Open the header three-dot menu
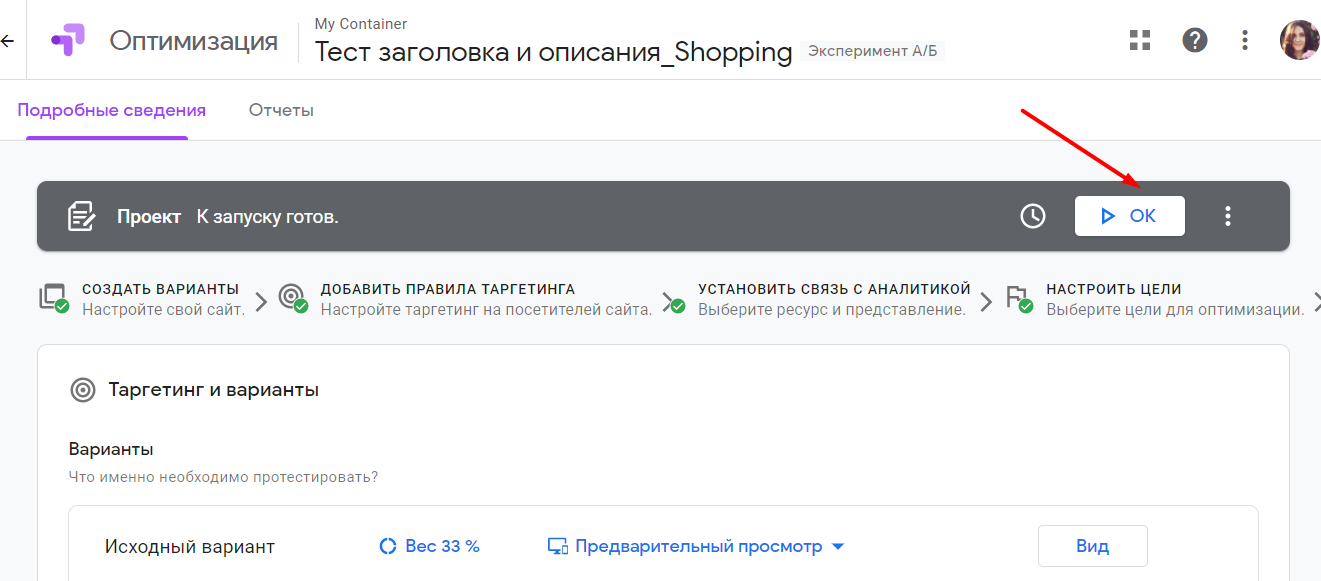 (x=1245, y=40)
